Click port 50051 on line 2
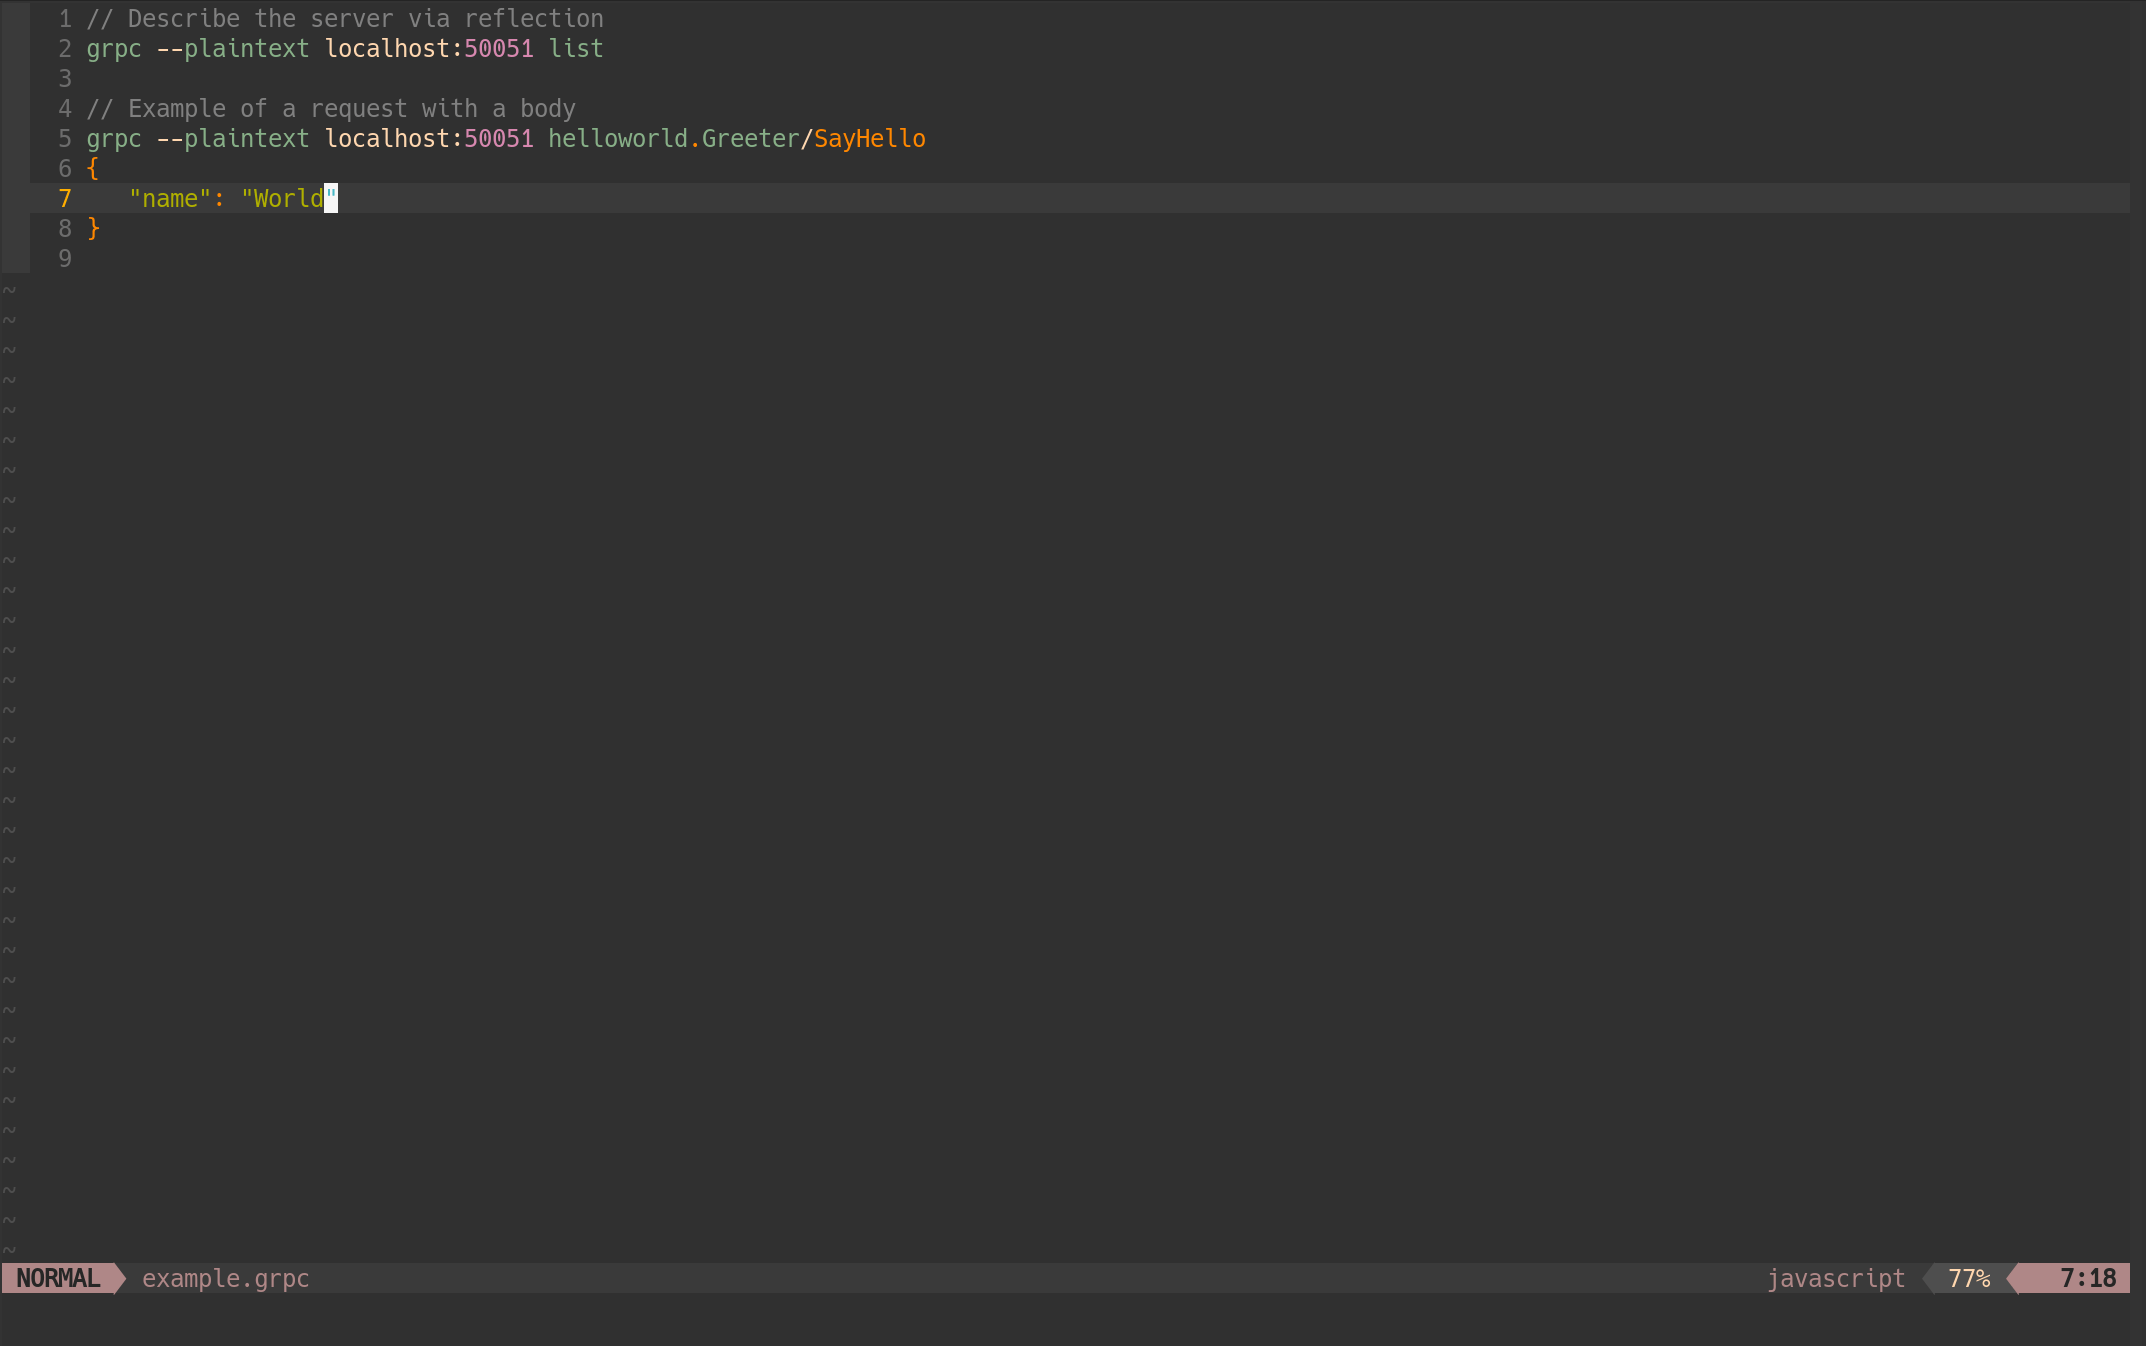 498,49
